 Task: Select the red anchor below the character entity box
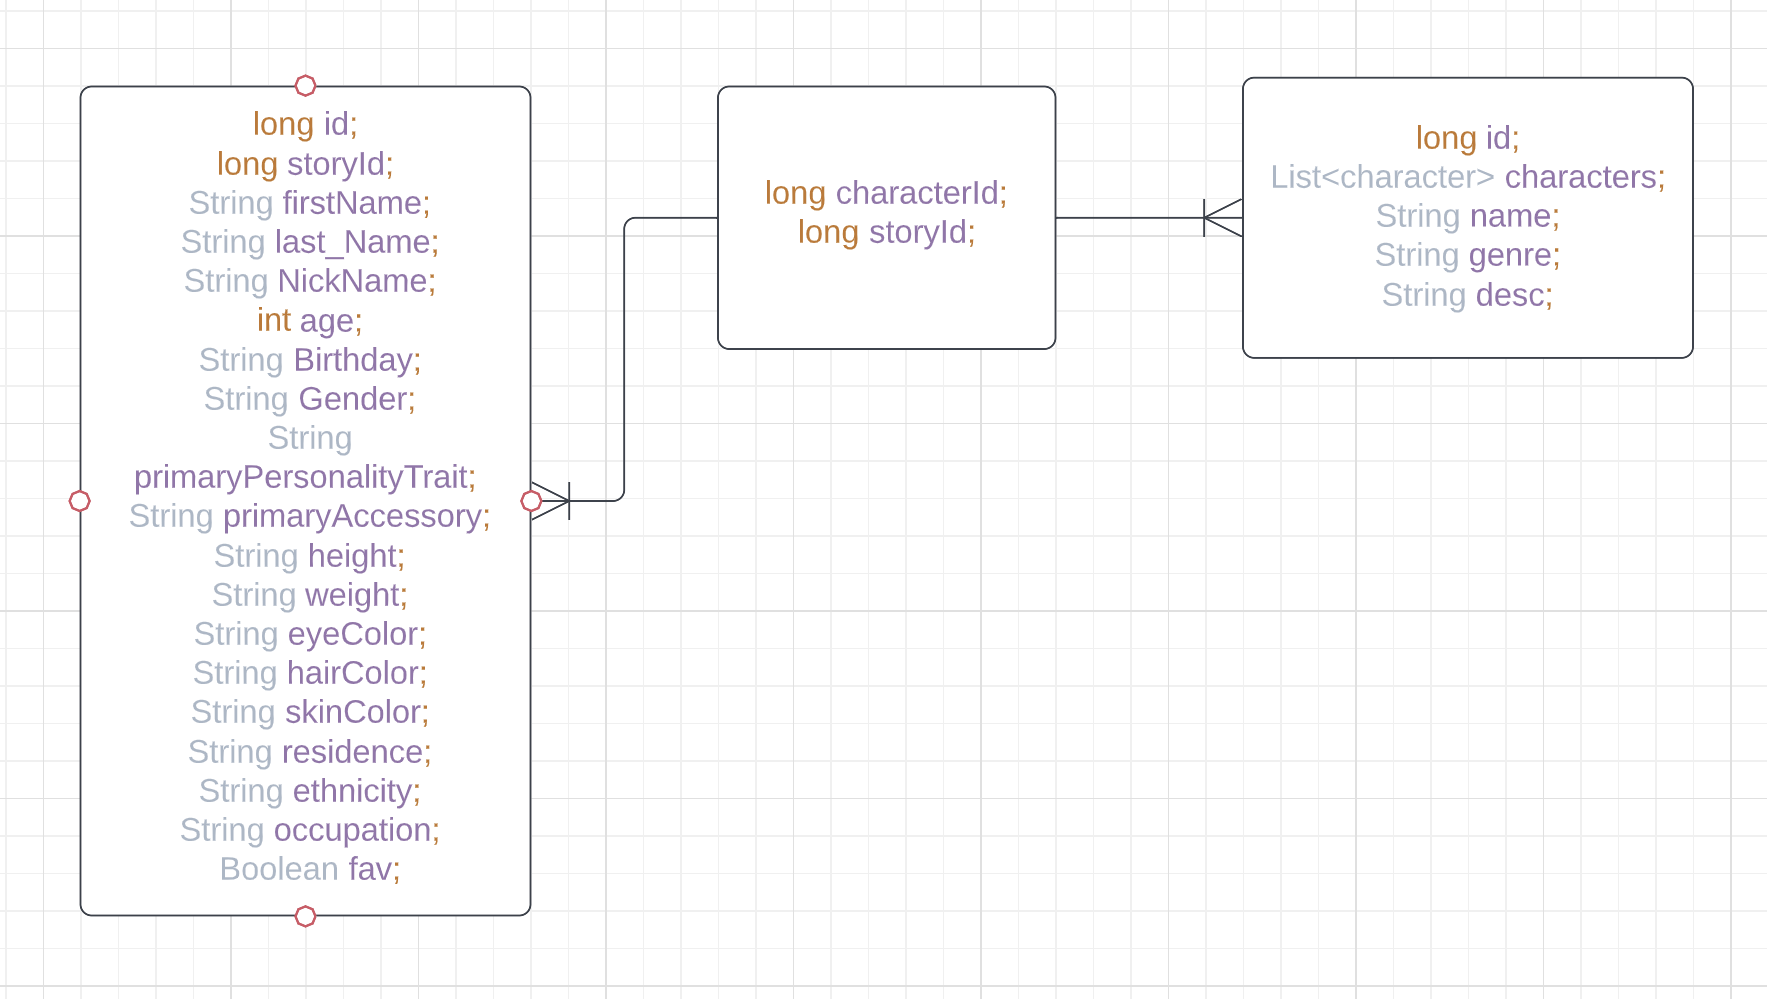coord(305,915)
